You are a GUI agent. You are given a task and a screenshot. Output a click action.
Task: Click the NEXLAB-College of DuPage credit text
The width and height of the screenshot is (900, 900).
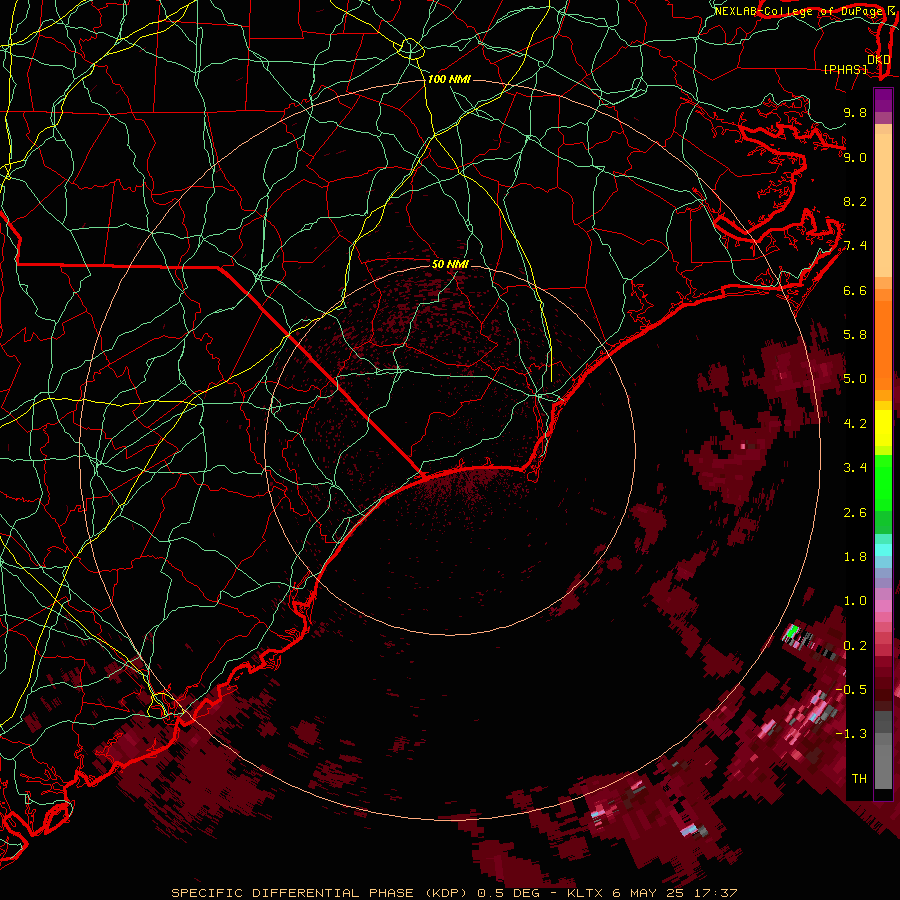tap(798, 11)
